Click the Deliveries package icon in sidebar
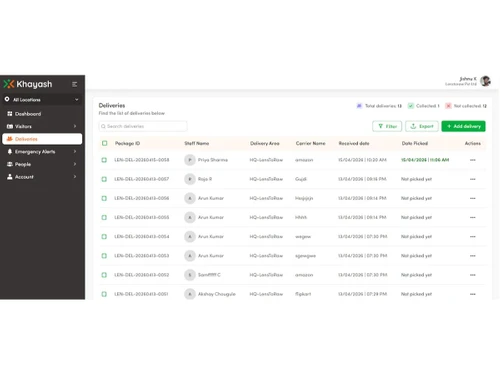Viewport: 500px width, 375px height. (10, 139)
